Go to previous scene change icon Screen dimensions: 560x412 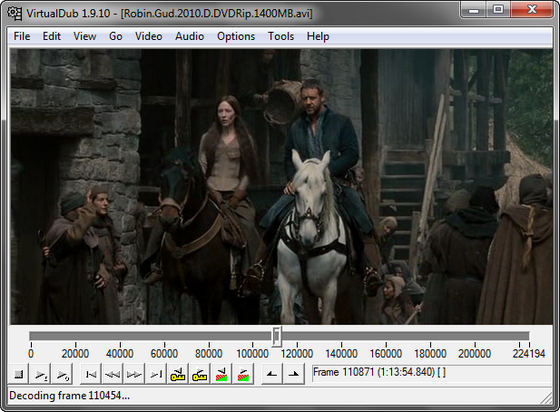(x=221, y=374)
